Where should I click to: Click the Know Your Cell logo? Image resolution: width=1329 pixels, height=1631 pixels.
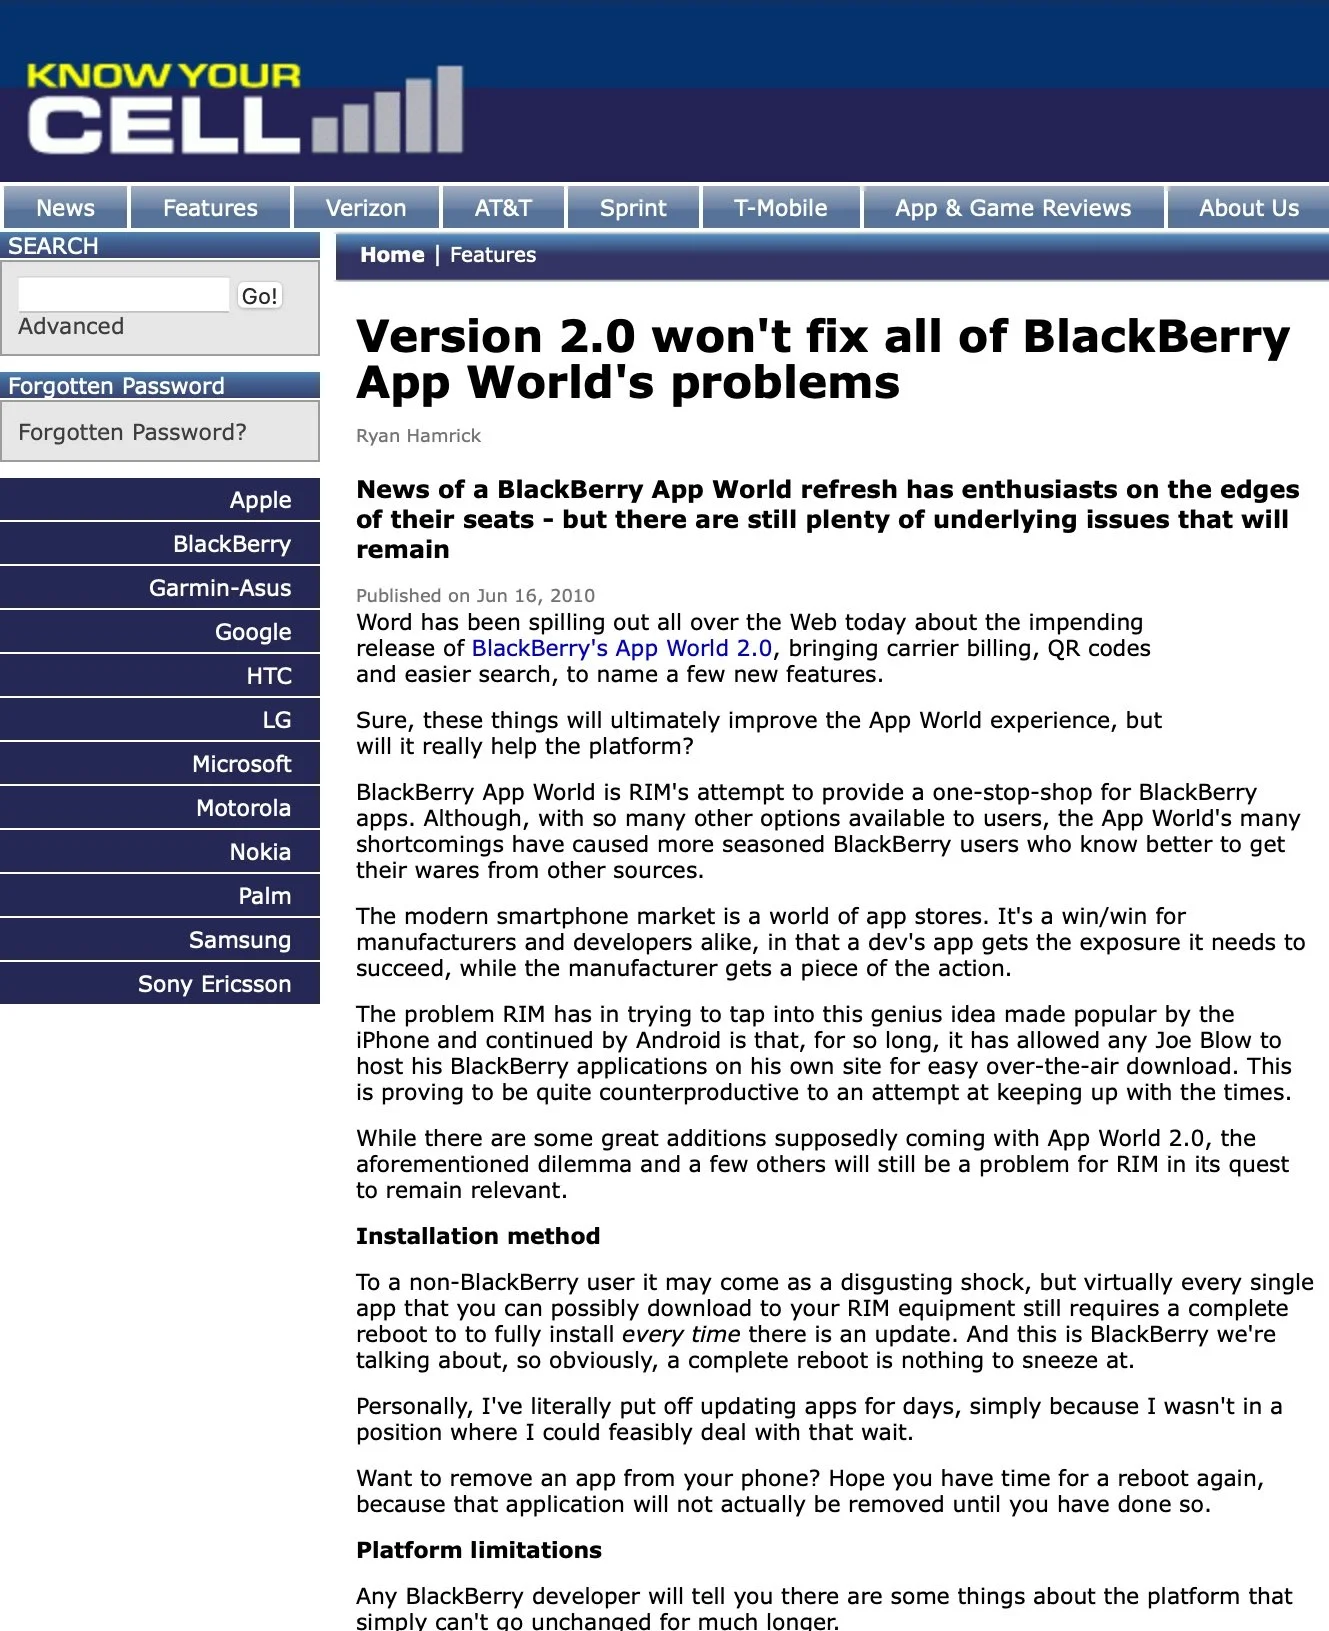[x=245, y=108]
